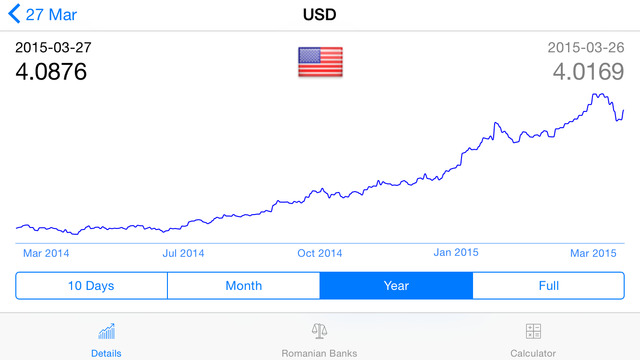Switch the chart to Month range
640x360 pixels.
[244, 286]
